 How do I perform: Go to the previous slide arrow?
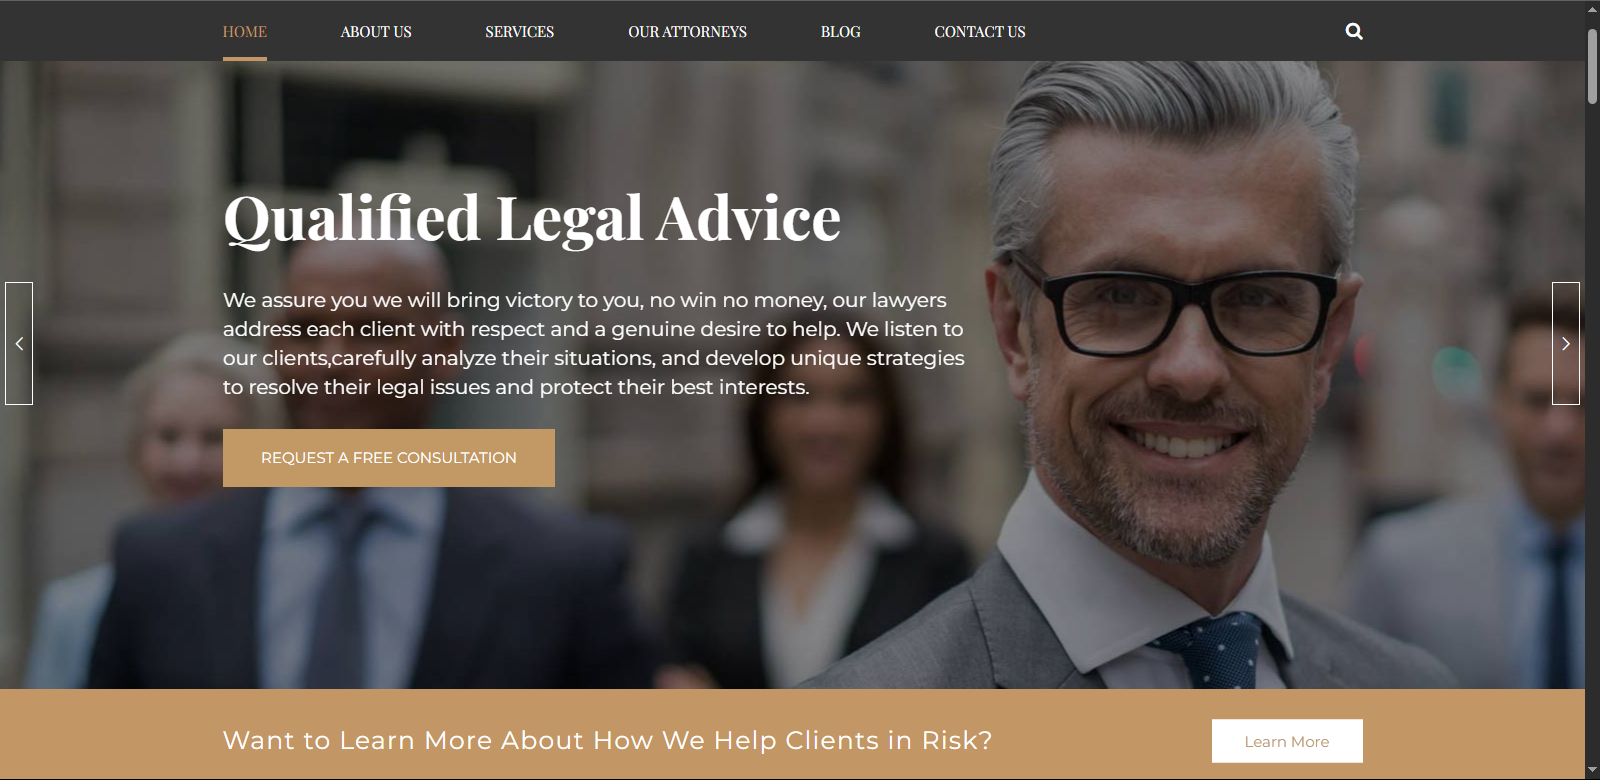pos(19,343)
